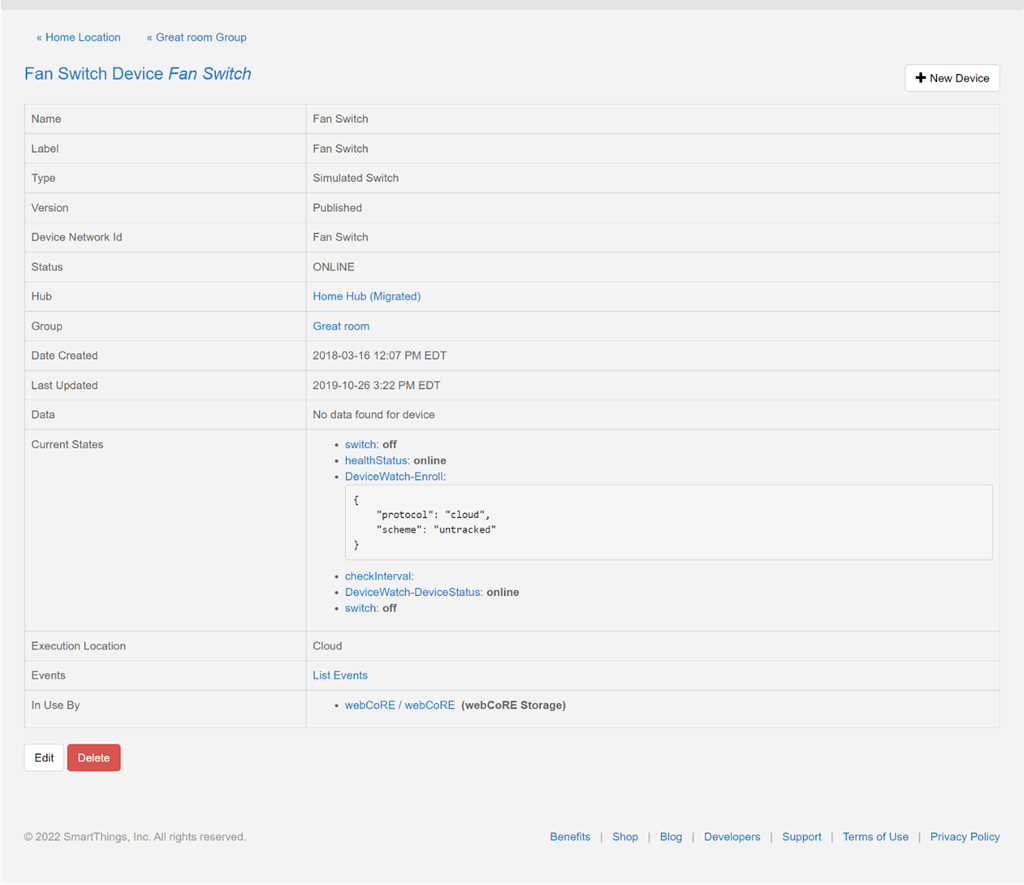Open the Great room group link

[x=341, y=326]
